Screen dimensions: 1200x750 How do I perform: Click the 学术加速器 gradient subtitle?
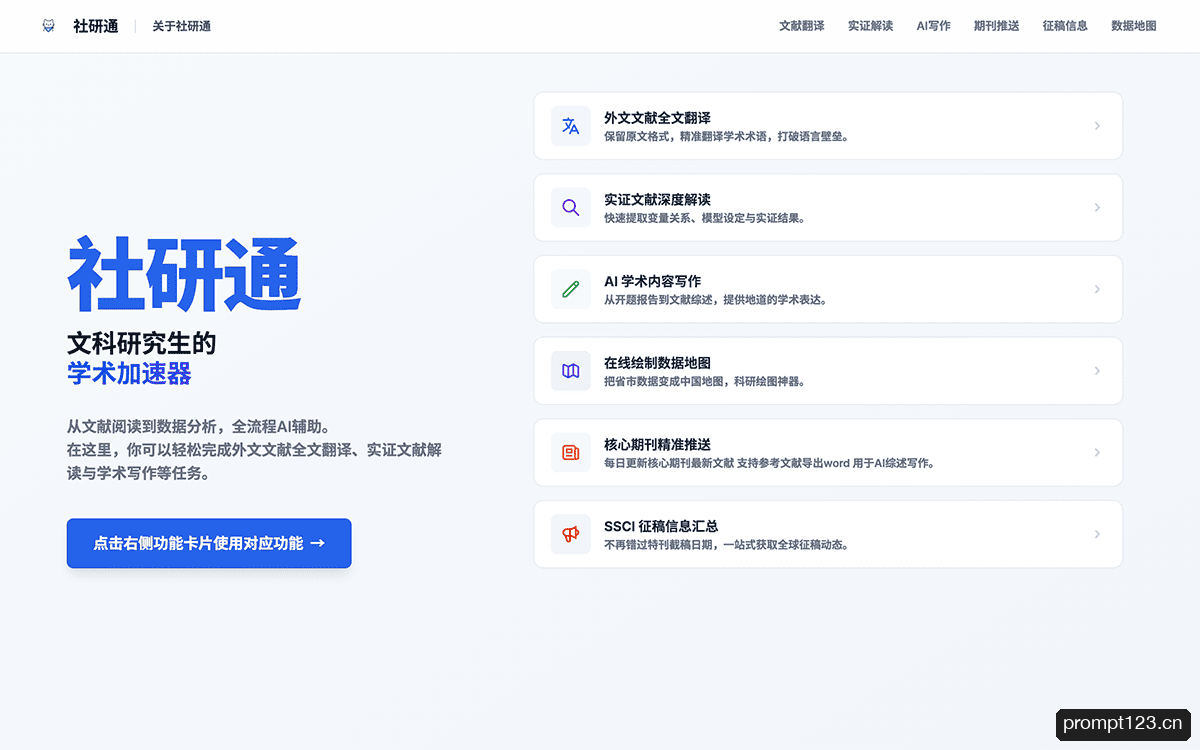129,374
